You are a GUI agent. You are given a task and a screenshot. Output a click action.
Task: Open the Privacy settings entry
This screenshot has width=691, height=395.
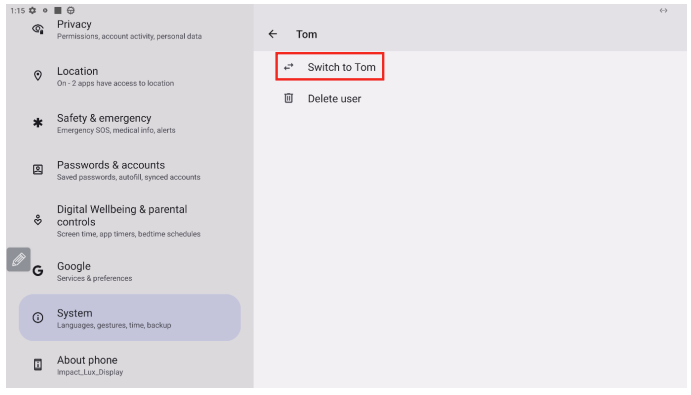(130, 30)
